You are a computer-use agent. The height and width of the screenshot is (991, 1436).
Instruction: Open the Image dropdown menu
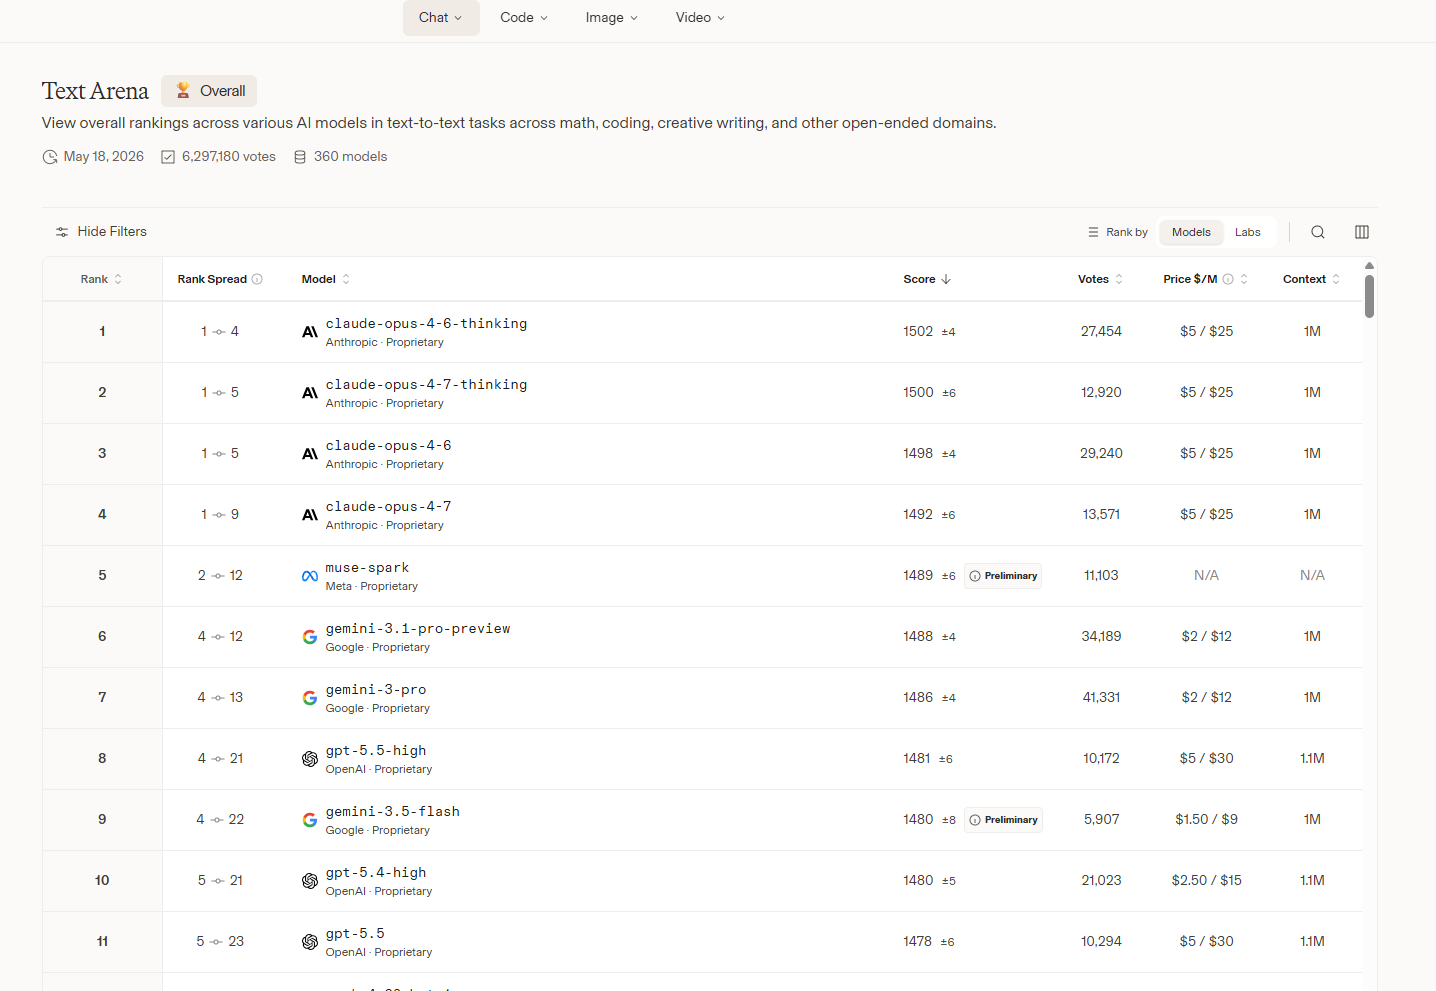(x=612, y=18)
